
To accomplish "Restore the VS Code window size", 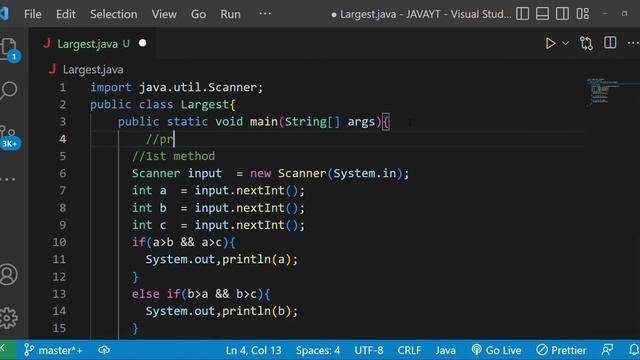I will 624,13.
